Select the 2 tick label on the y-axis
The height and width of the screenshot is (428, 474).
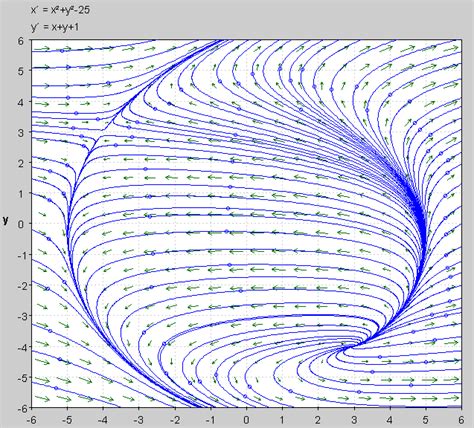click(x=21, y=163)
